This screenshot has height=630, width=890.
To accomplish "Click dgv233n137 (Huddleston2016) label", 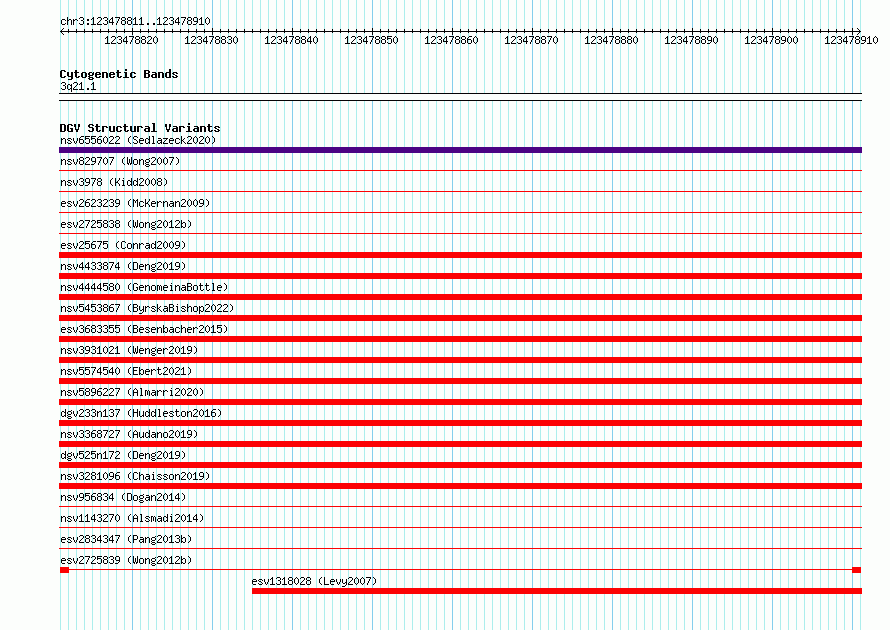I will (x=141, y=413).
